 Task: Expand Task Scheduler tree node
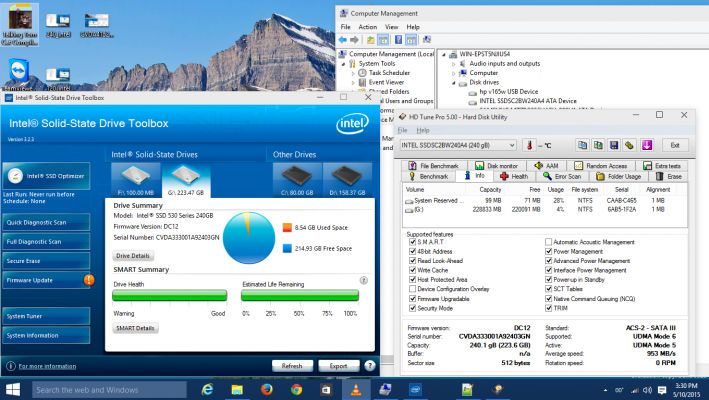coord(353,73)
